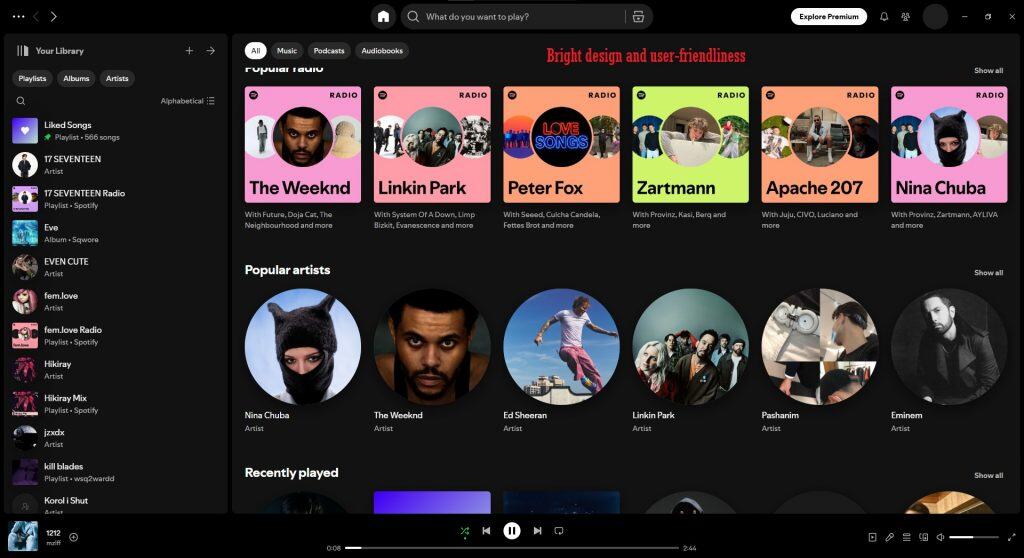The image size is (1024, 558).
Task: Go back to the previous track
Action: pyautogui.click(x=486, y=531)
